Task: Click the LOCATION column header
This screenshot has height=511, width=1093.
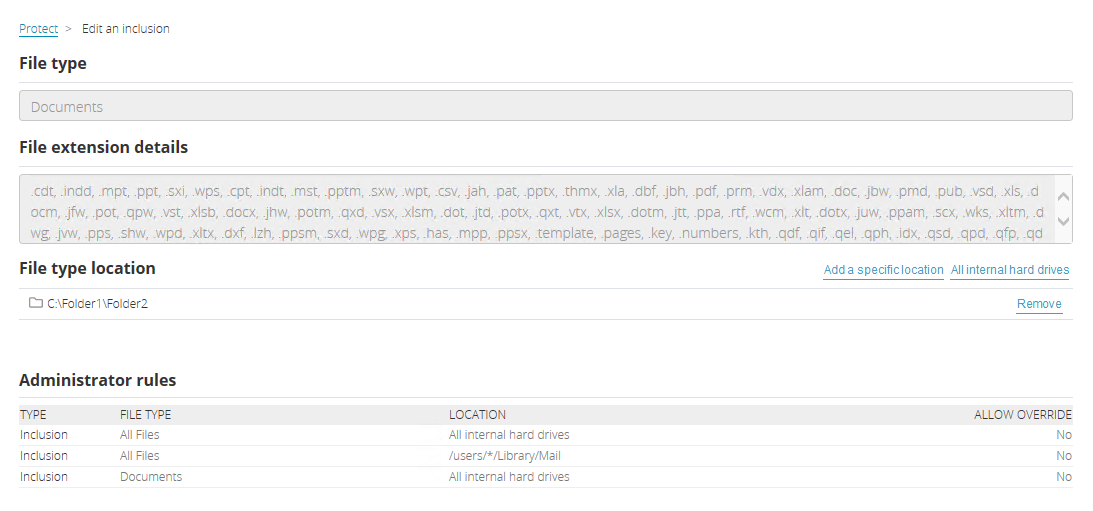Action: point(477,415)
